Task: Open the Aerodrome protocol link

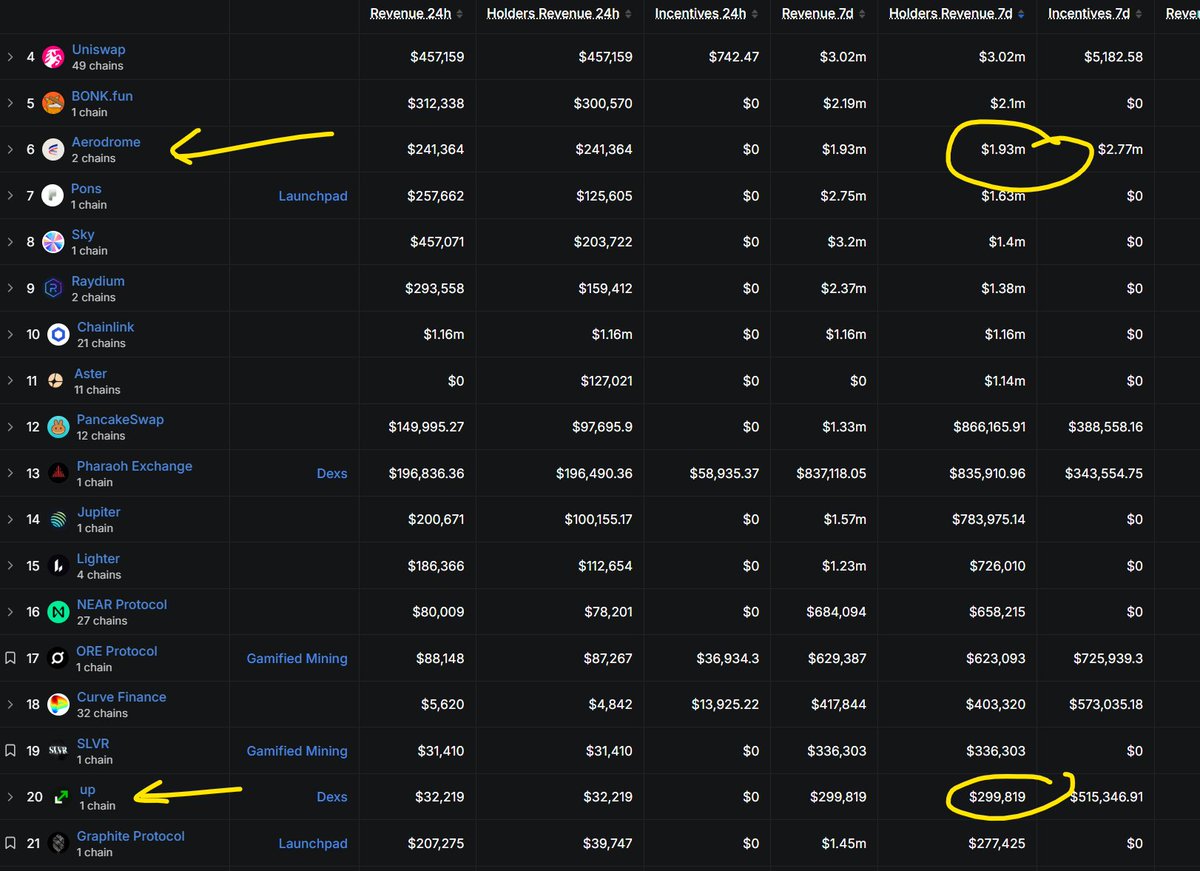Action: click(106, 142)
